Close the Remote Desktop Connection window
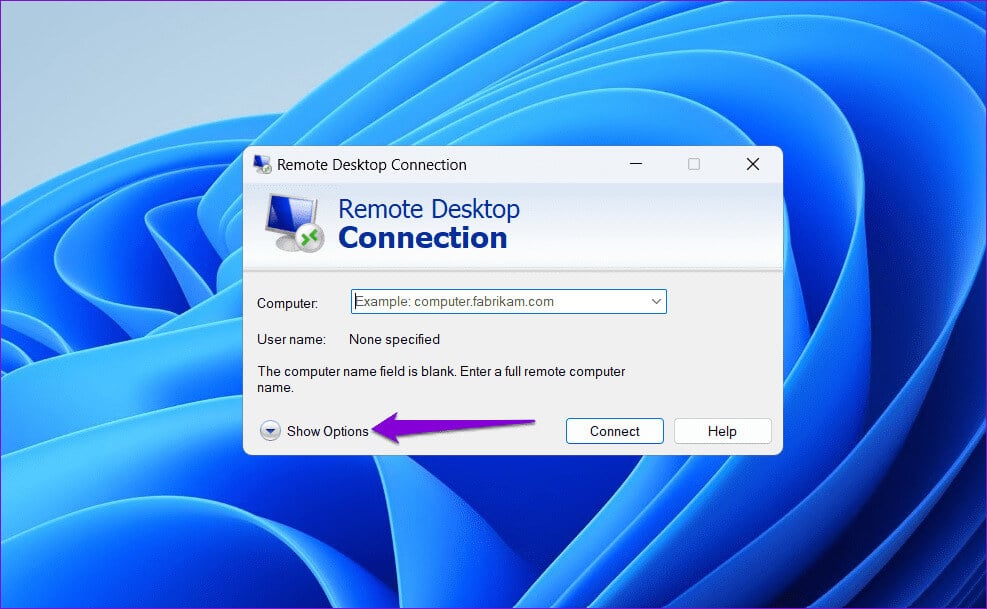This screenshot has height=609, width=987. coord(752,164)
